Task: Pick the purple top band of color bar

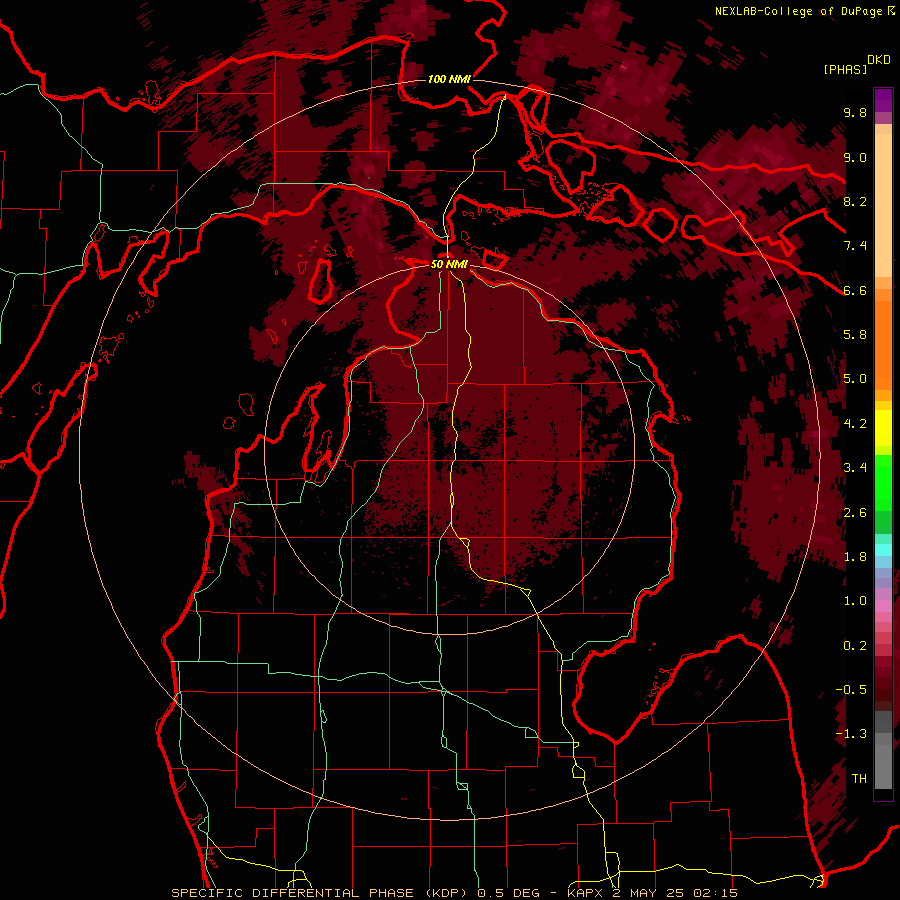Action: click(x=883, y=100)
